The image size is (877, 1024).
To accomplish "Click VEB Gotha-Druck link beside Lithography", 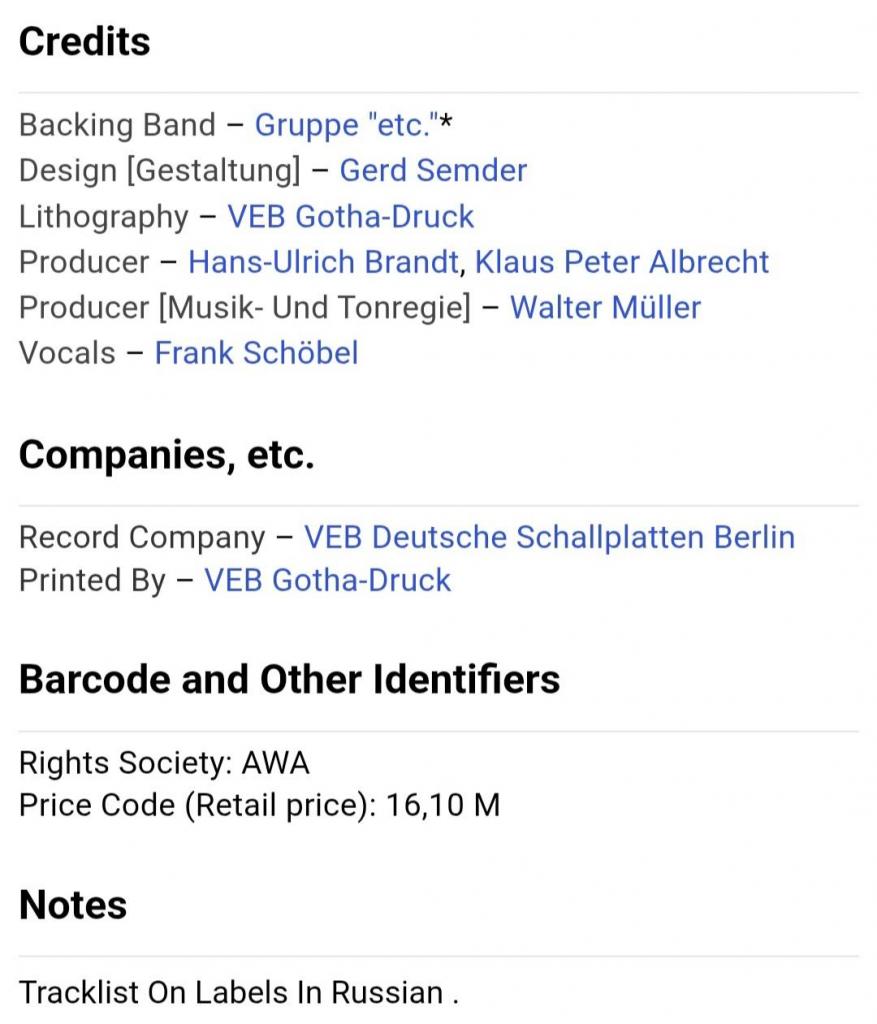I will tap(350, 216).
